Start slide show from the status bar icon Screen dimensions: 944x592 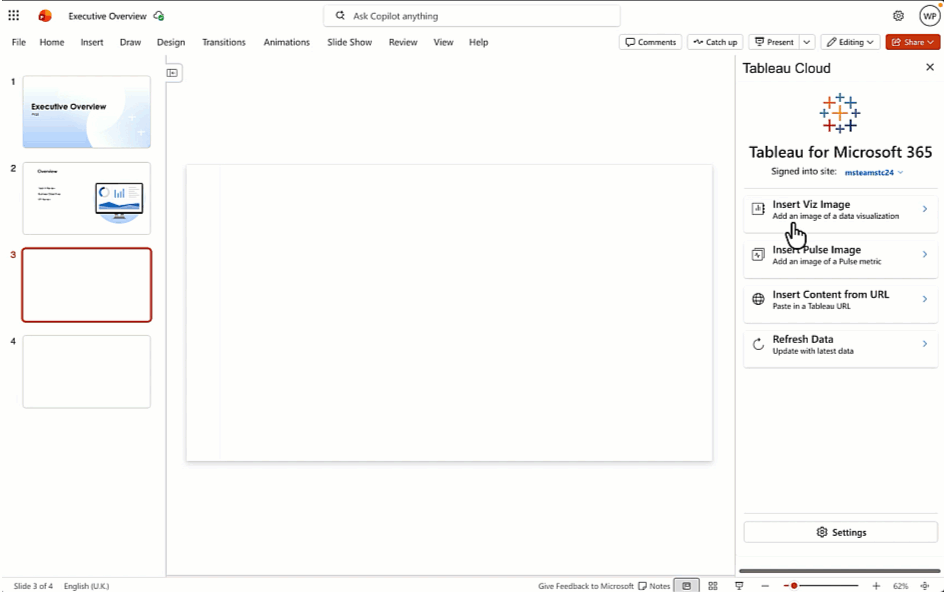(739, 586)
